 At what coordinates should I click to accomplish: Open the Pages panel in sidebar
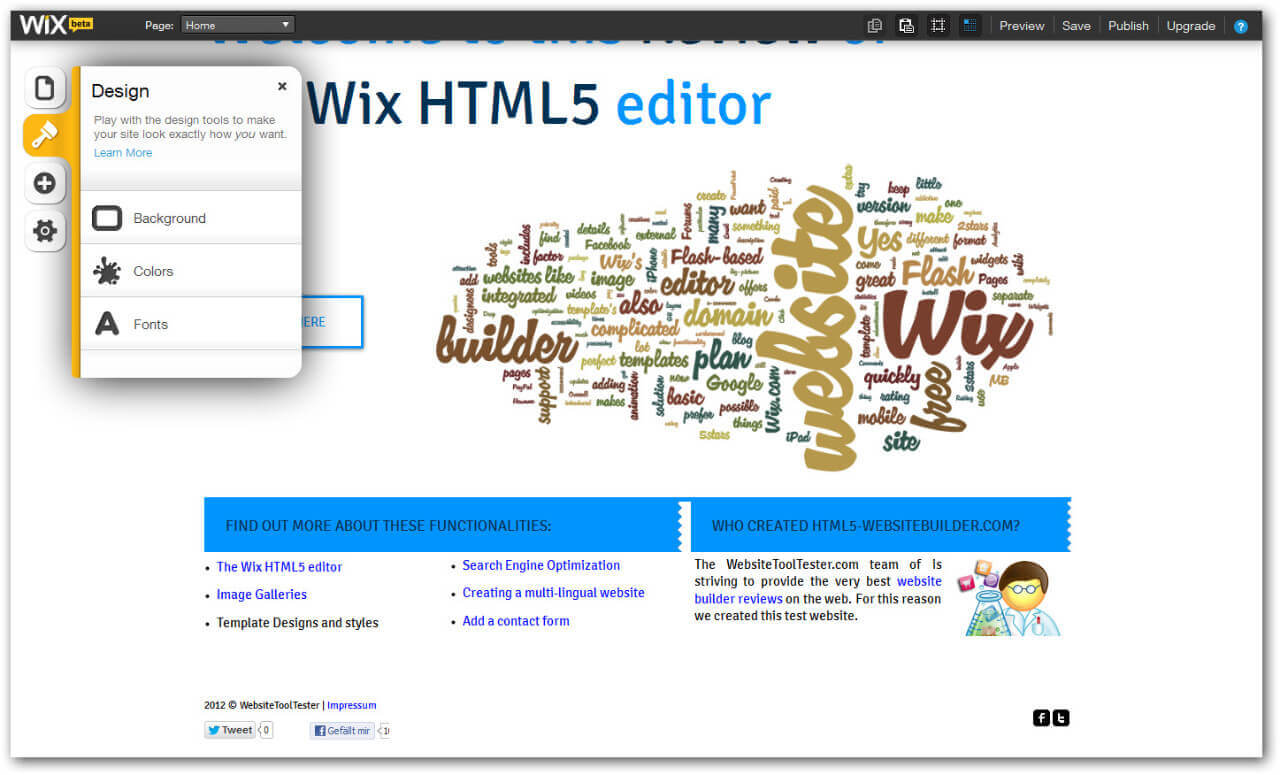[x=45, y=88]
